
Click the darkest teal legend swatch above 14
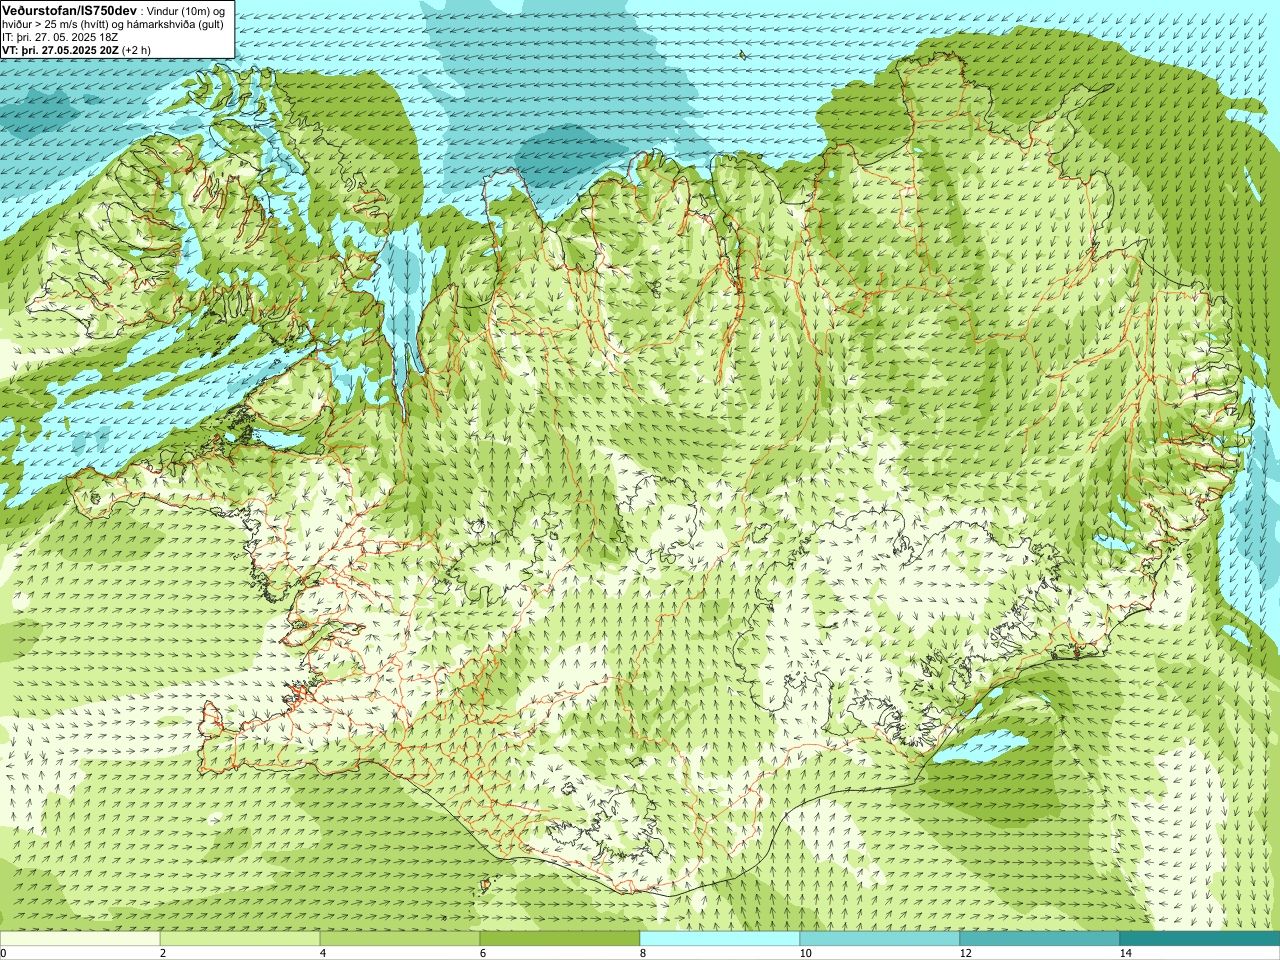pyautogui.click(x=1200, y=939)
